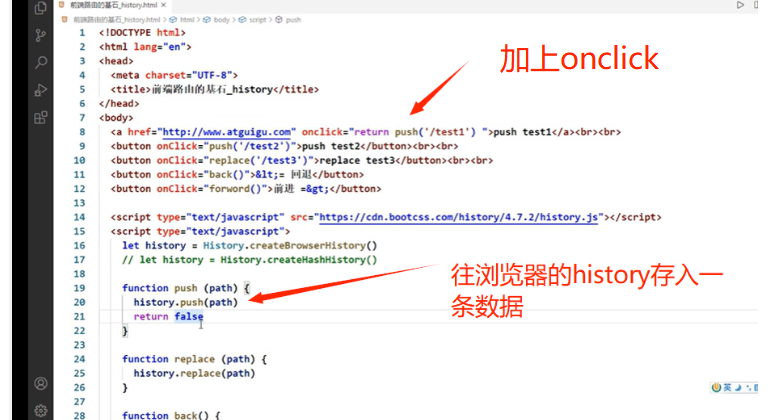Run the file with the play button
Screen dimensions: 770x420
point(740,5)
